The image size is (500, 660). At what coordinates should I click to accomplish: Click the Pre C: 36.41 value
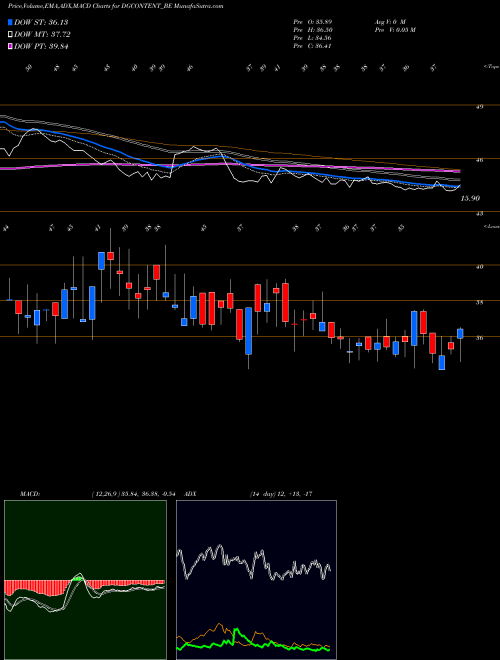click(x=315, y=46)
